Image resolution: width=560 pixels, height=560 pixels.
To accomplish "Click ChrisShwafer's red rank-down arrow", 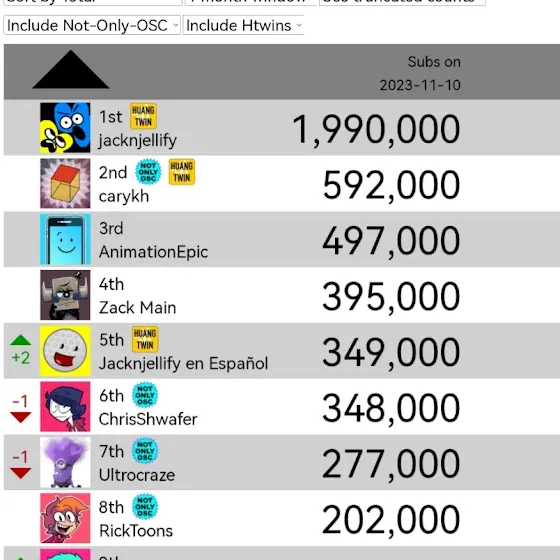I will [21, 417].
